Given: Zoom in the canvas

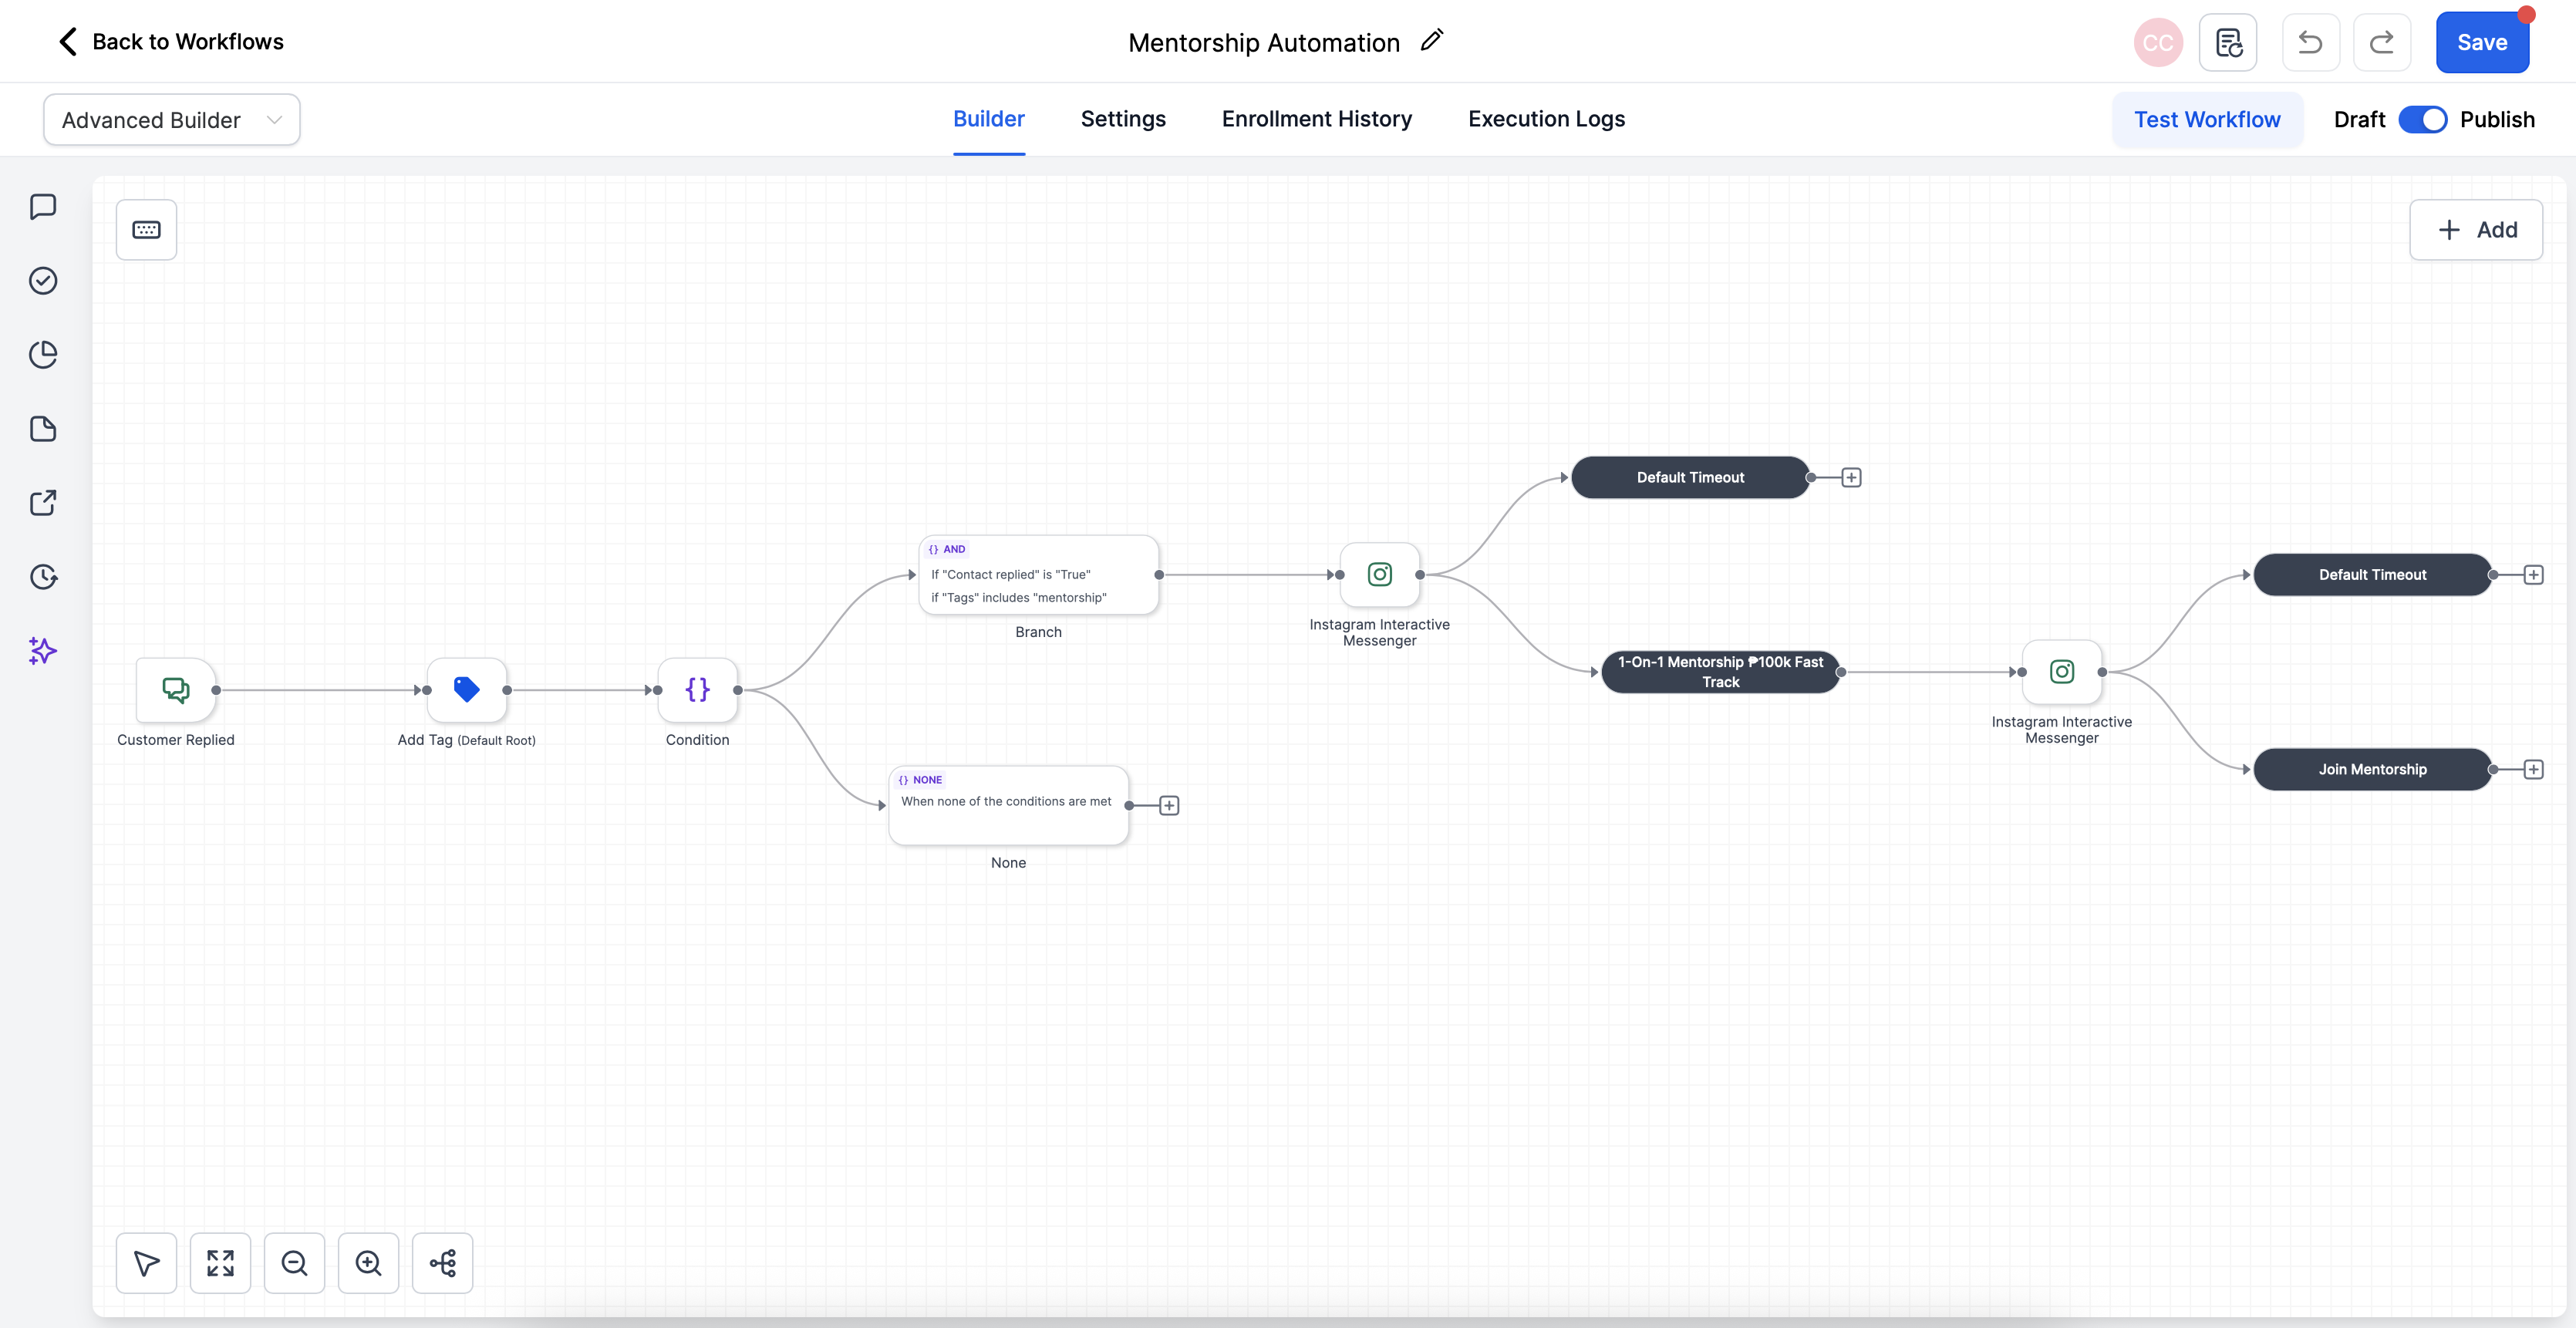Looking at the screenshot, I should click(368, 1263).
